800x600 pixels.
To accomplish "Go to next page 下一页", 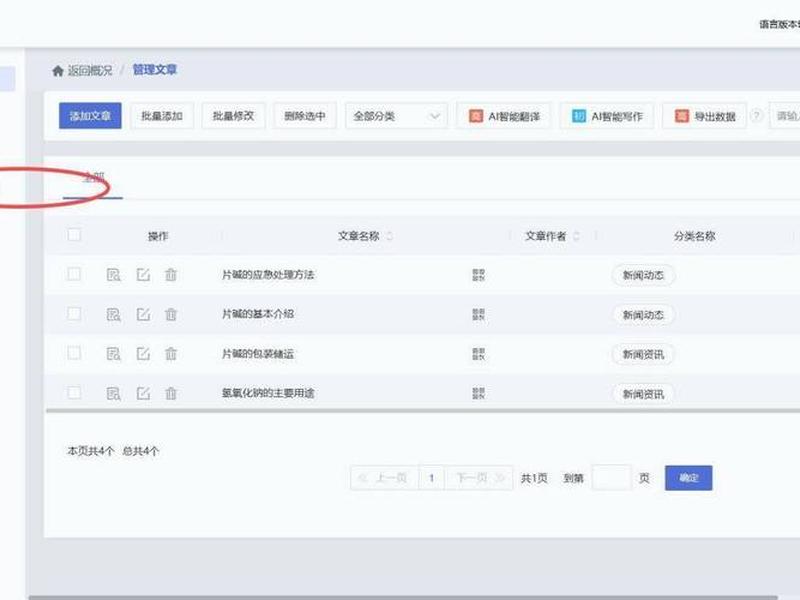I will tap(479, 478).
